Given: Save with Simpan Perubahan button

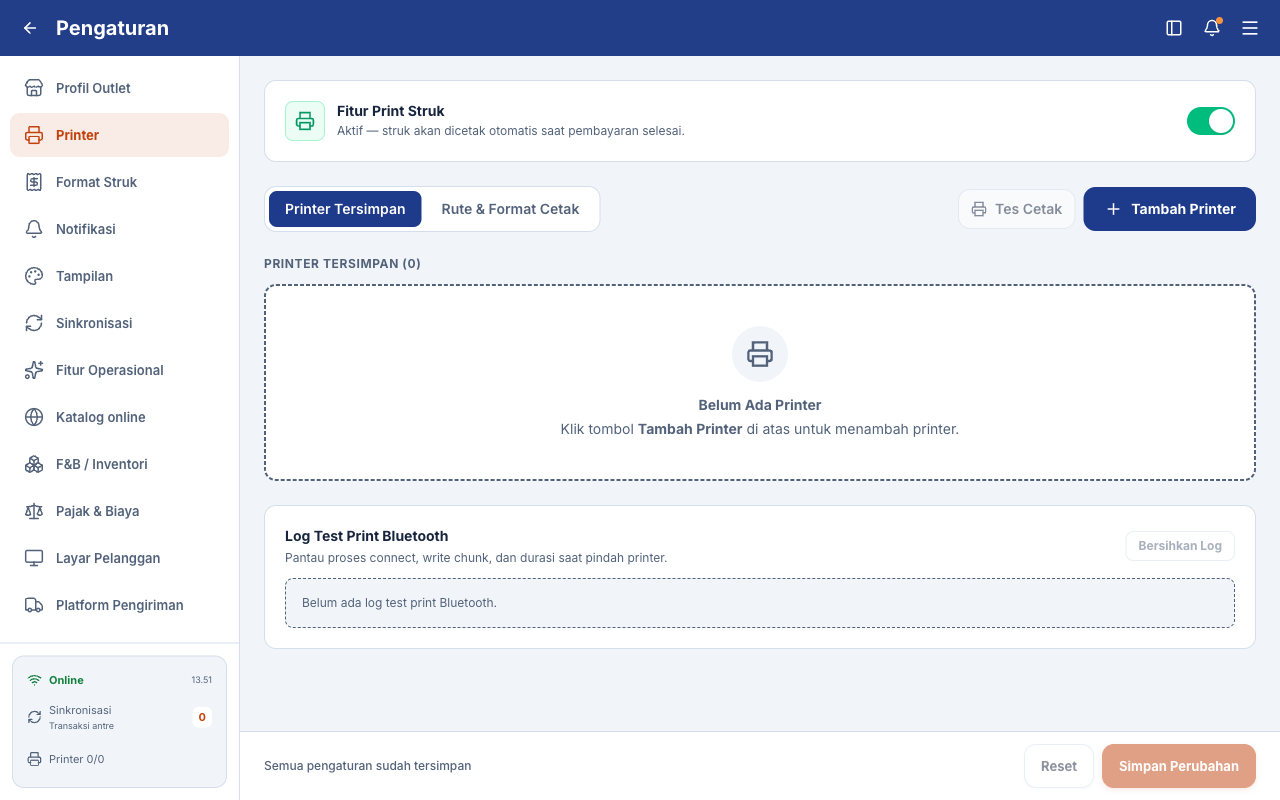Looking at the screenshot, I should [1179, 766].
